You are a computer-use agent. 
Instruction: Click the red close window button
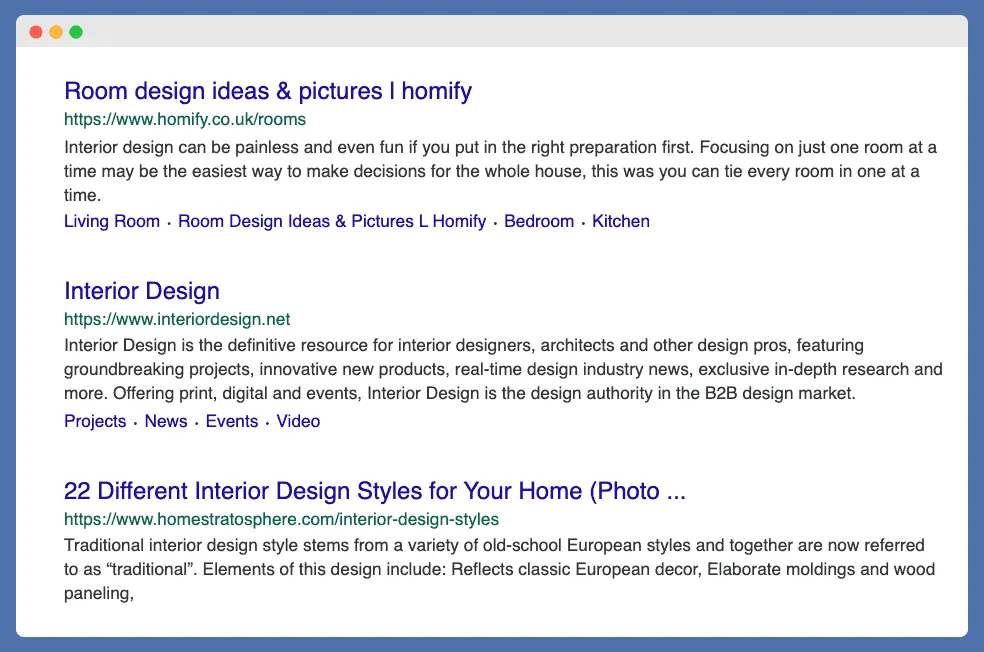point(35,31)
